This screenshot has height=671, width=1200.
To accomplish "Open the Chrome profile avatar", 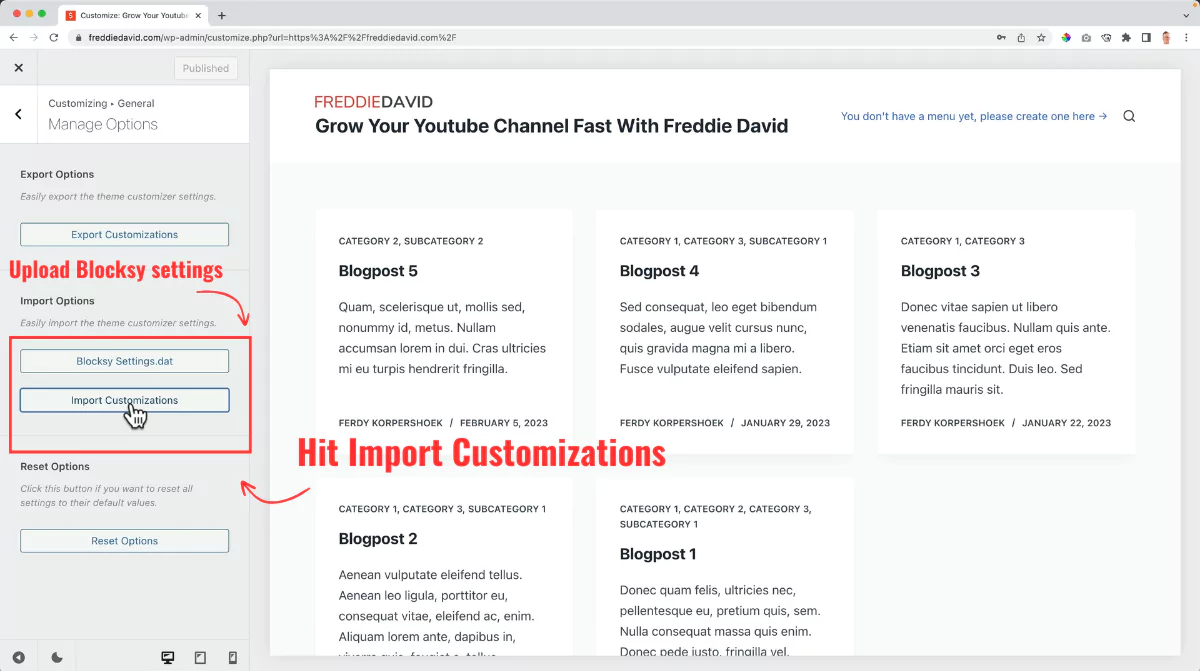I will 1165,37.
